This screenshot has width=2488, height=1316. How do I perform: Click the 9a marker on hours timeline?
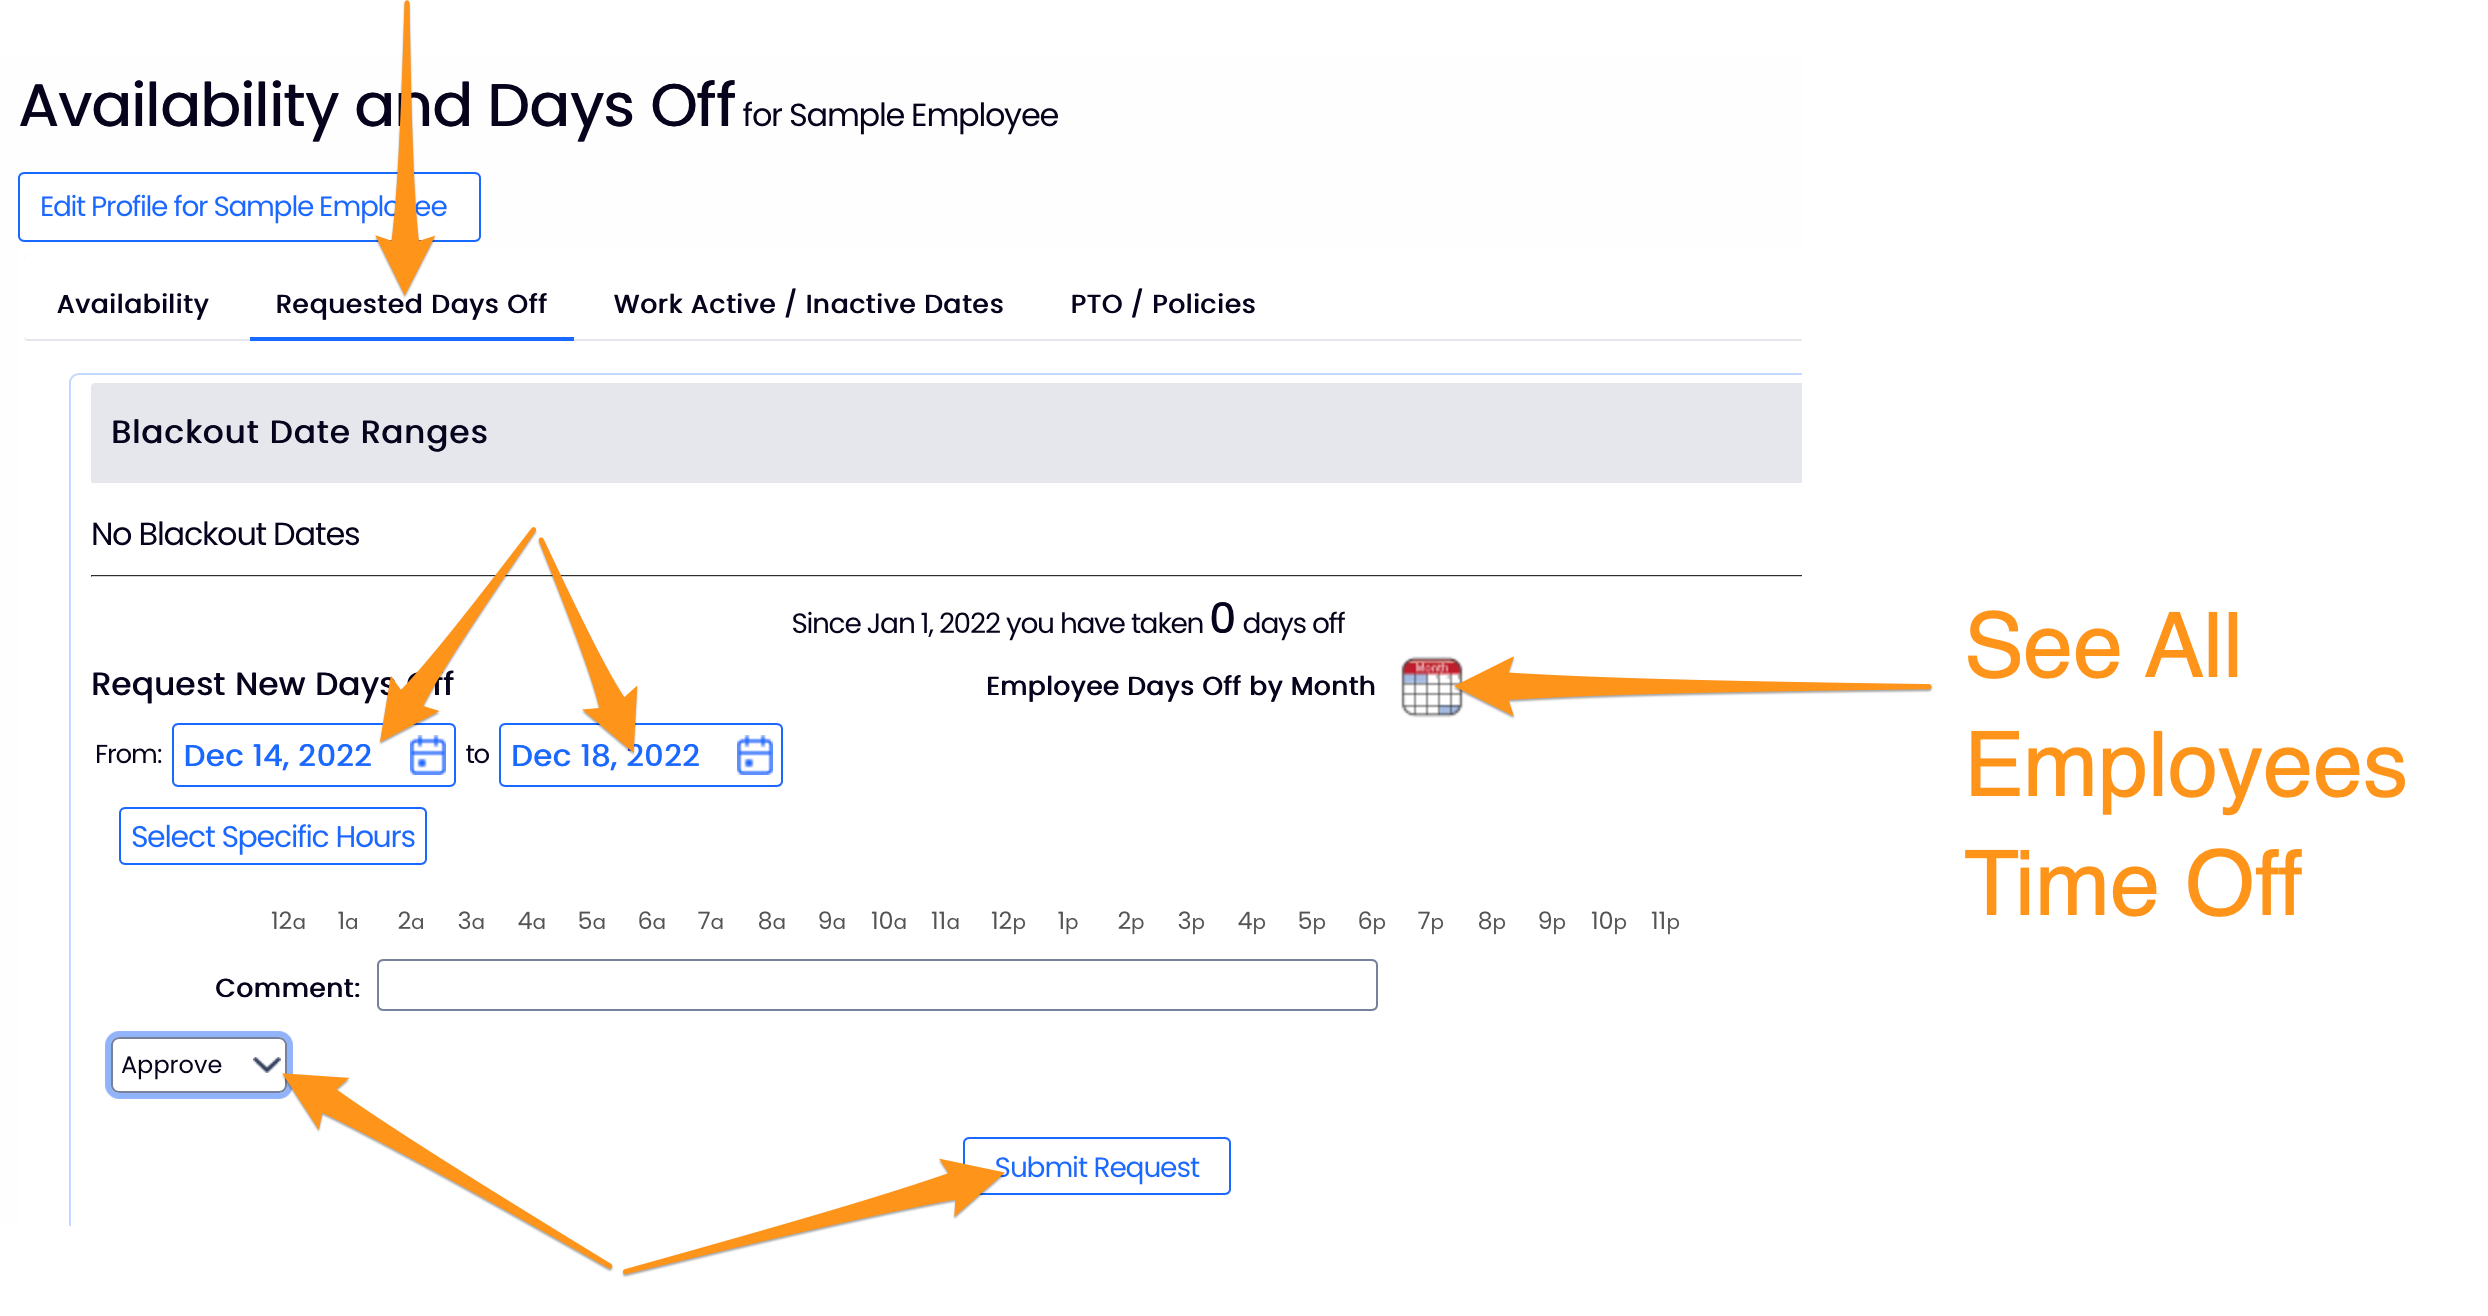[x=831, y=921]
